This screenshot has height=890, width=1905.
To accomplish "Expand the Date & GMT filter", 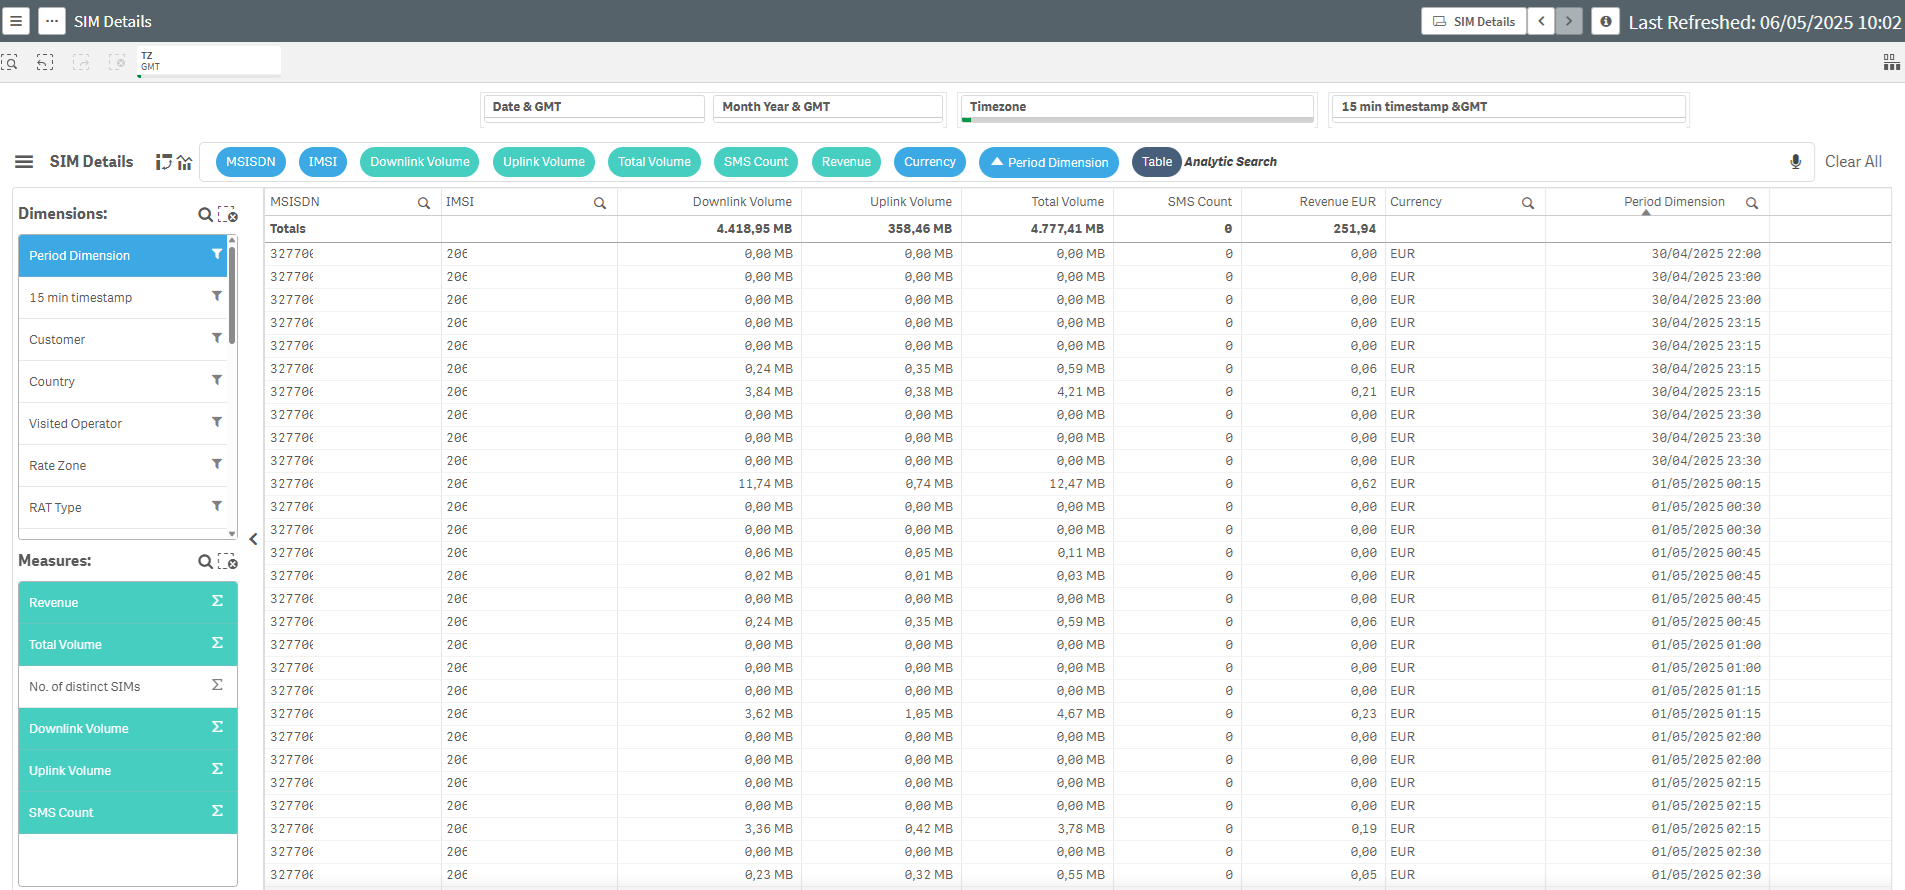I will [x=594, y=107].
